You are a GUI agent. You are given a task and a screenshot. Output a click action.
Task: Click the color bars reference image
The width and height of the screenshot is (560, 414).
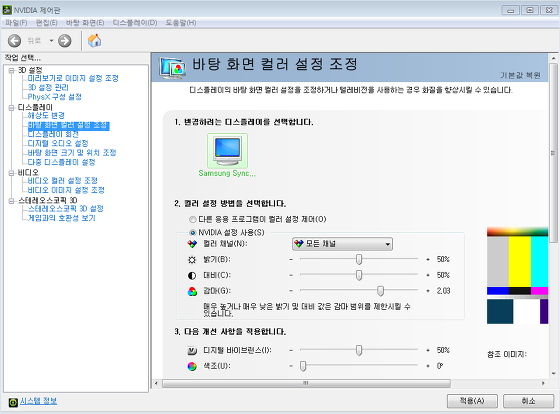[518, 275]
